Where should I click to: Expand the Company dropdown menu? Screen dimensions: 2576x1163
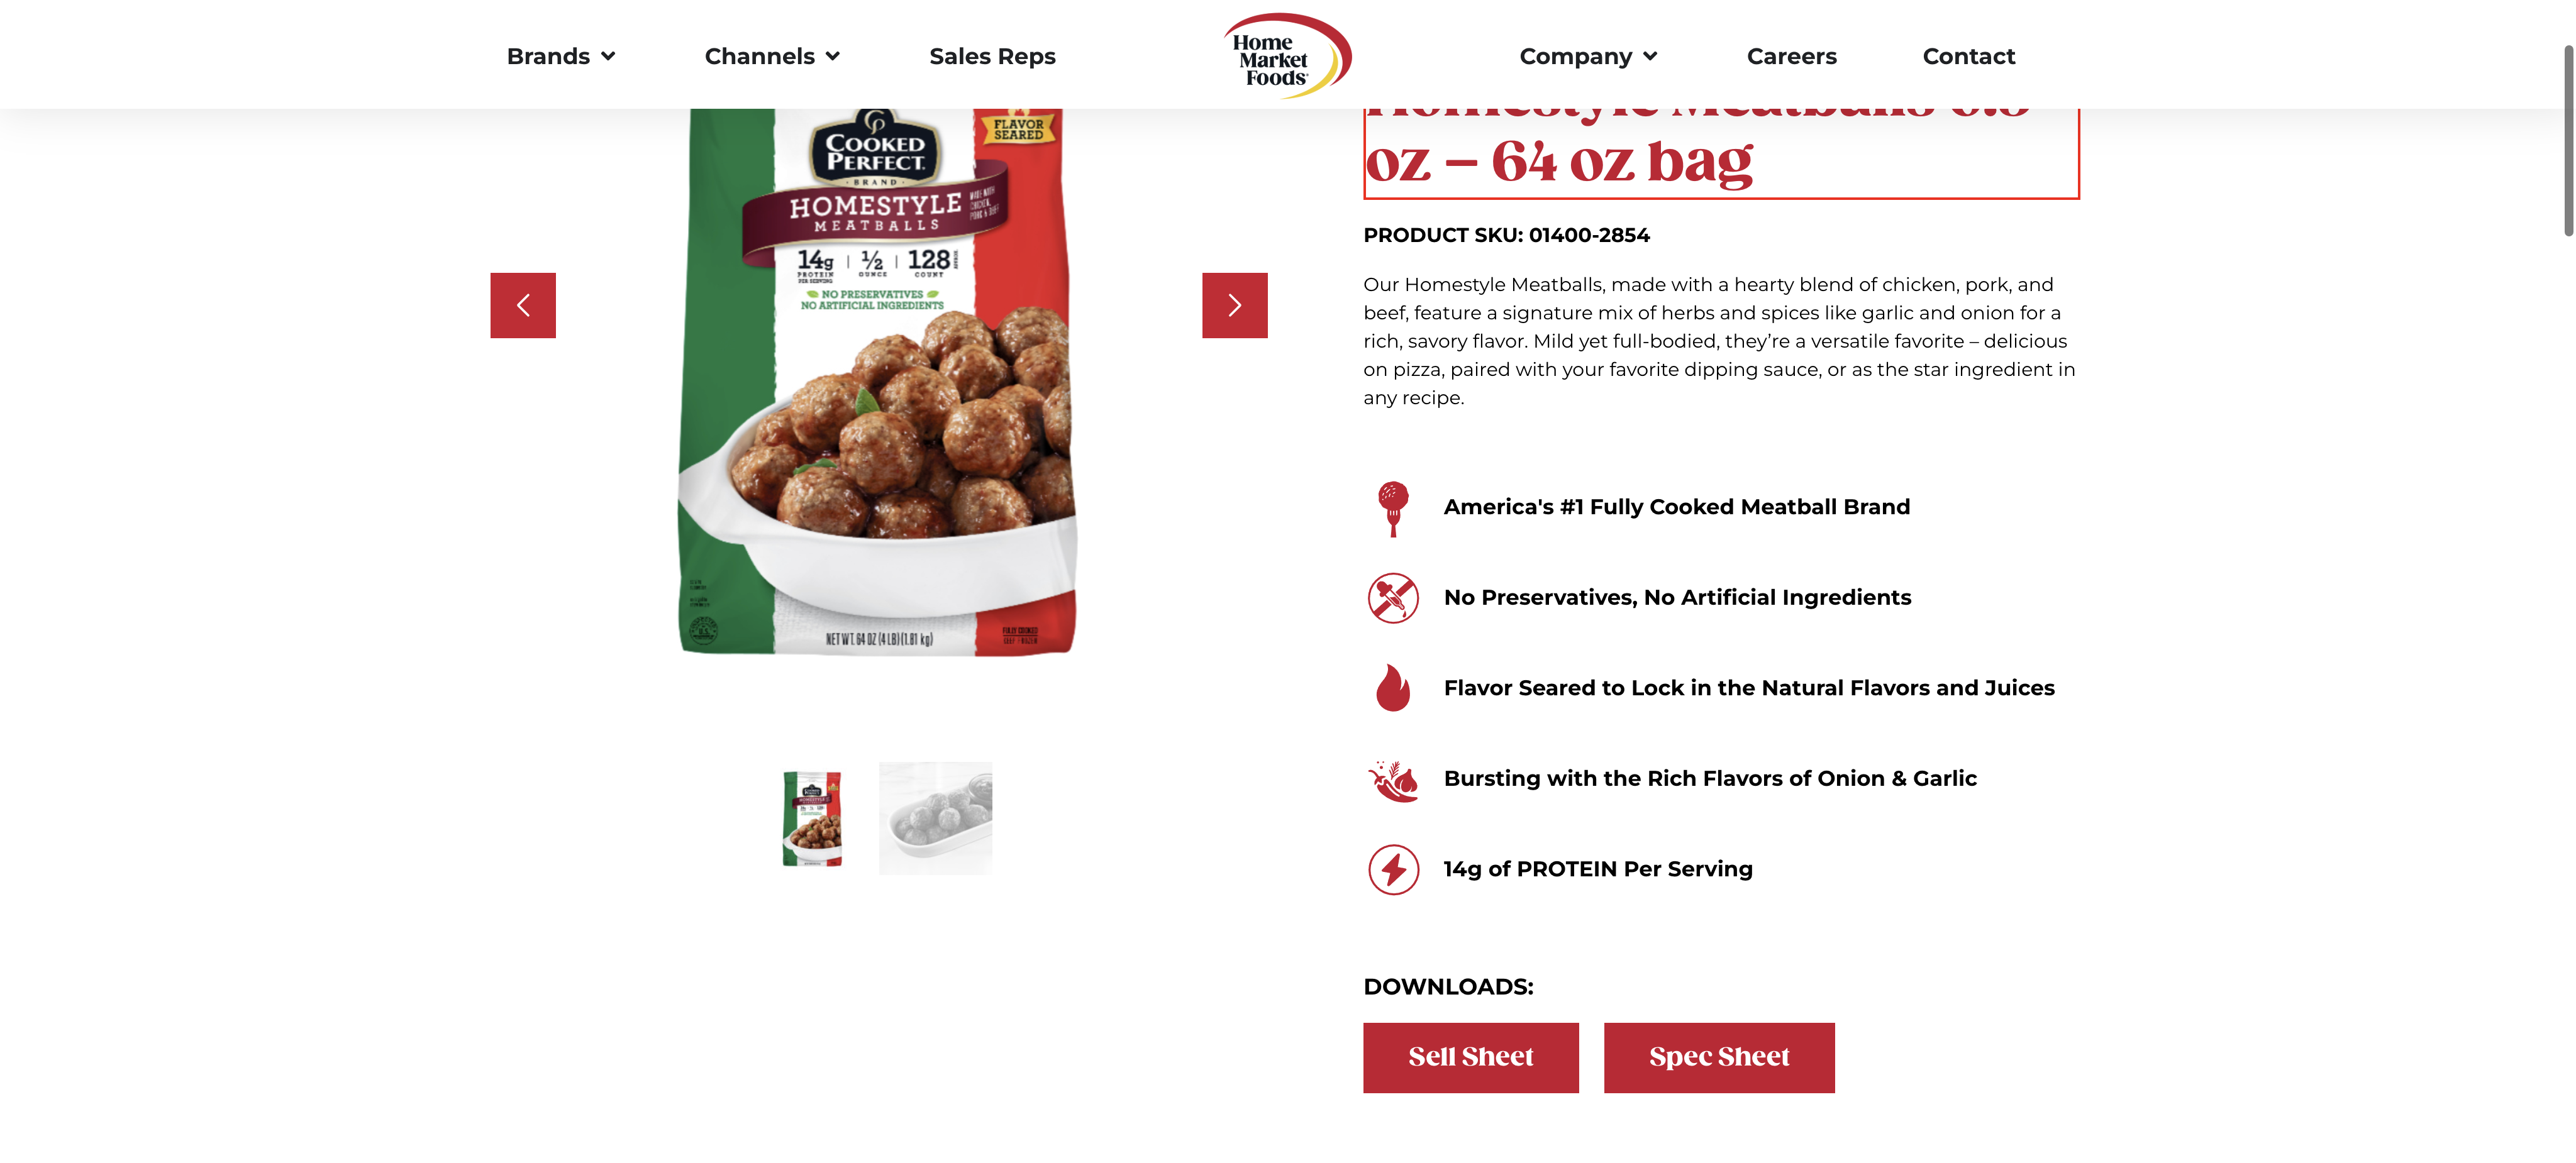point(1587,56)
